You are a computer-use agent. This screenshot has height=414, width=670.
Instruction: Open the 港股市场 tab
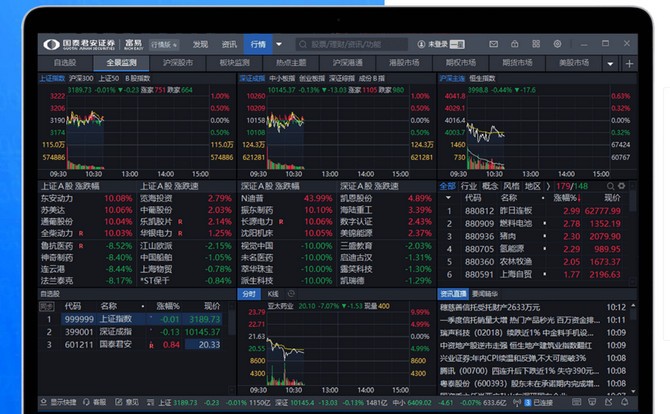click(404, 63)
